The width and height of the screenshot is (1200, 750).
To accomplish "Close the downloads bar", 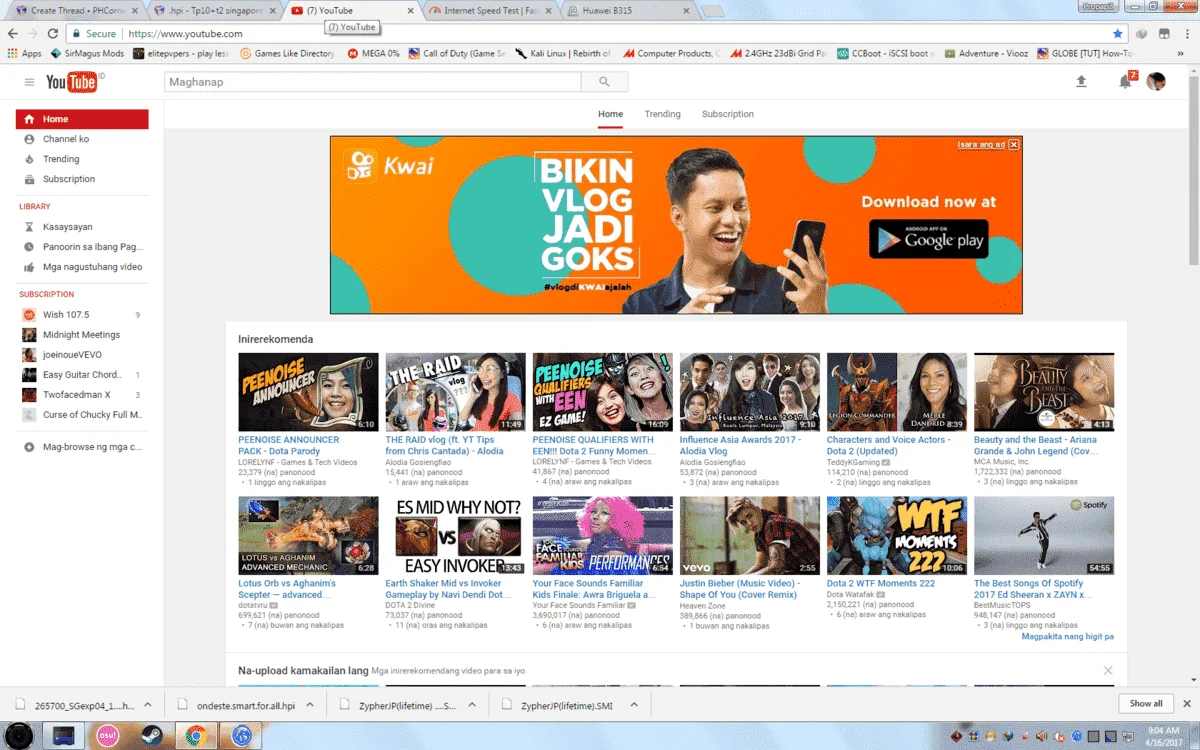I will click(x=1186, y=703).
